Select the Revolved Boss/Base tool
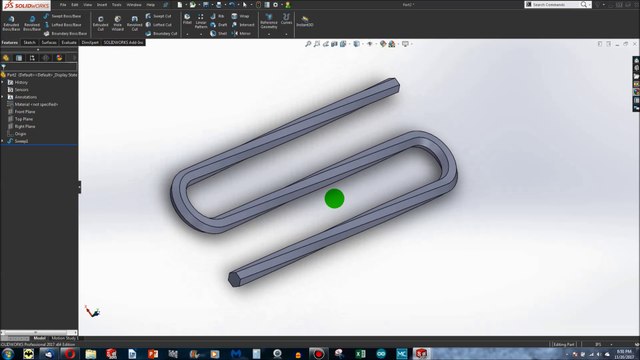This screenshot has height=360, width=640. (x=32, y=24)
